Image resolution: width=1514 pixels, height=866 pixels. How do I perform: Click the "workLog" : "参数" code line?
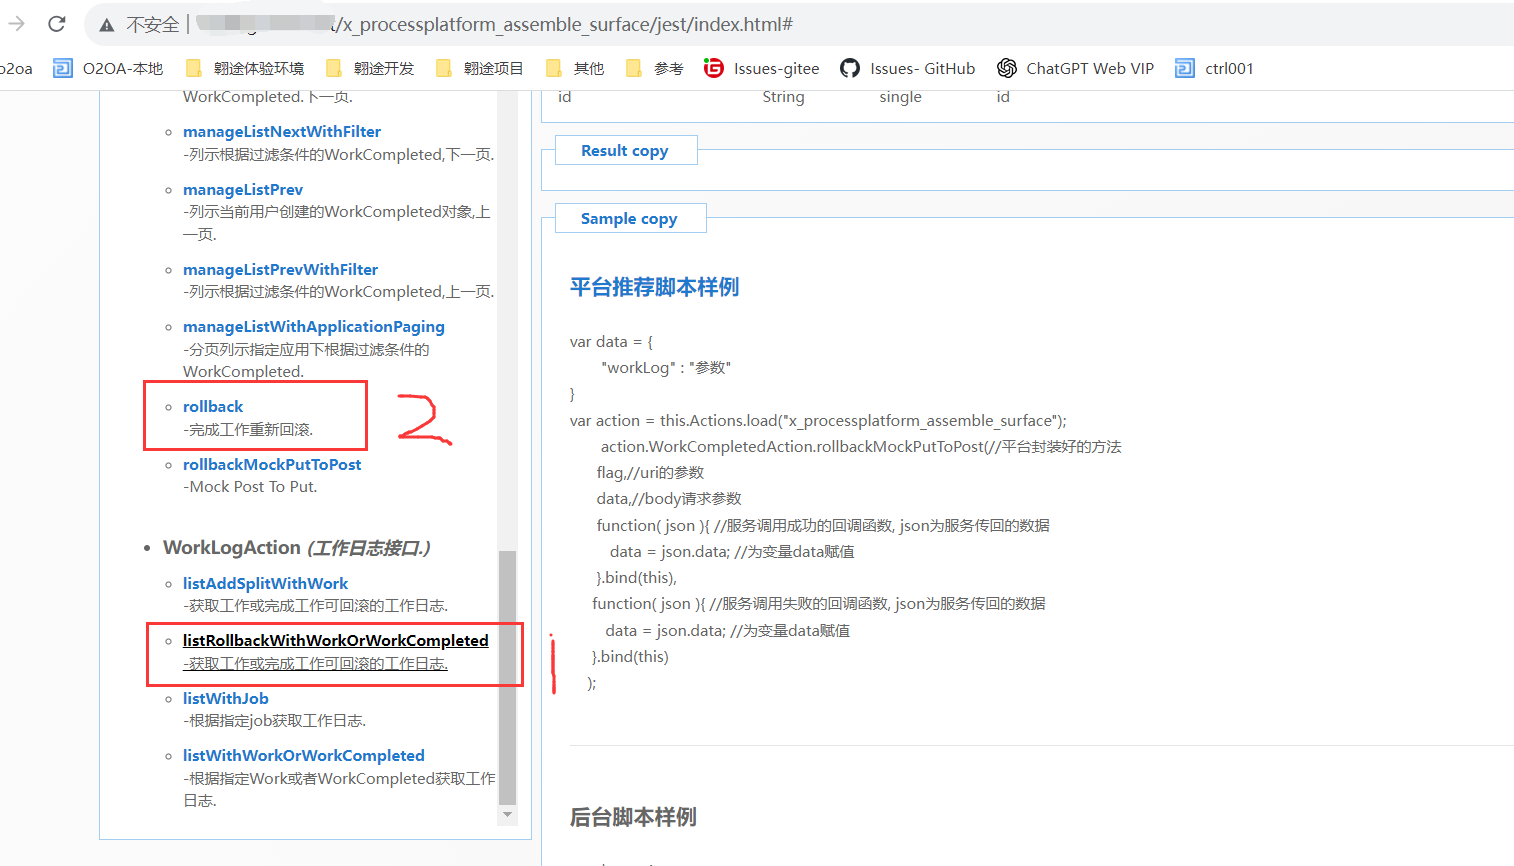point(666,367)
